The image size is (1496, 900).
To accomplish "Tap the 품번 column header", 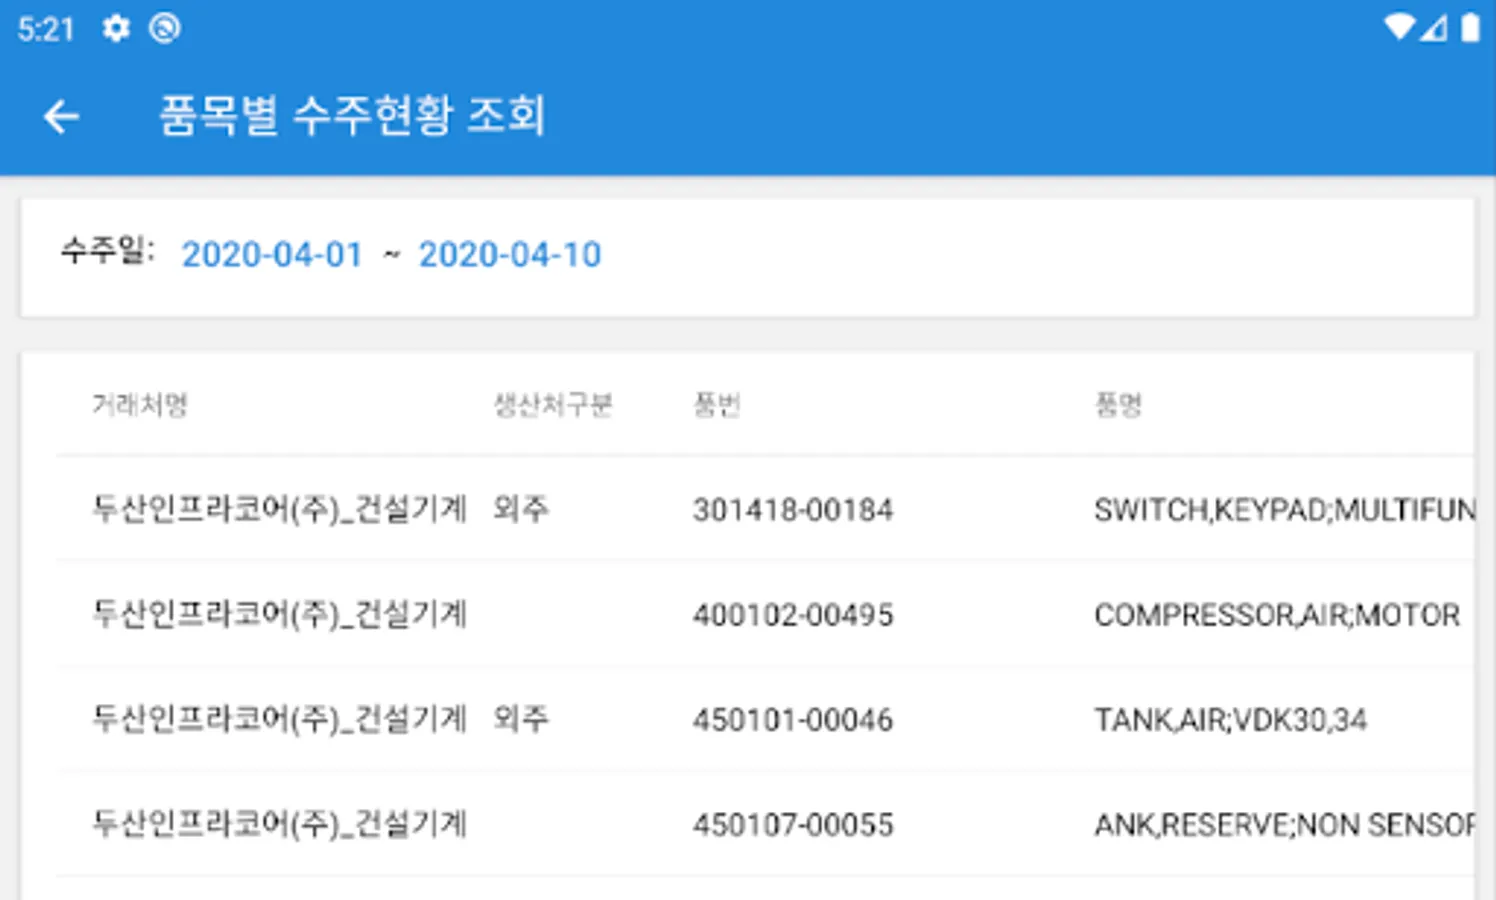I will pos(717,405).
